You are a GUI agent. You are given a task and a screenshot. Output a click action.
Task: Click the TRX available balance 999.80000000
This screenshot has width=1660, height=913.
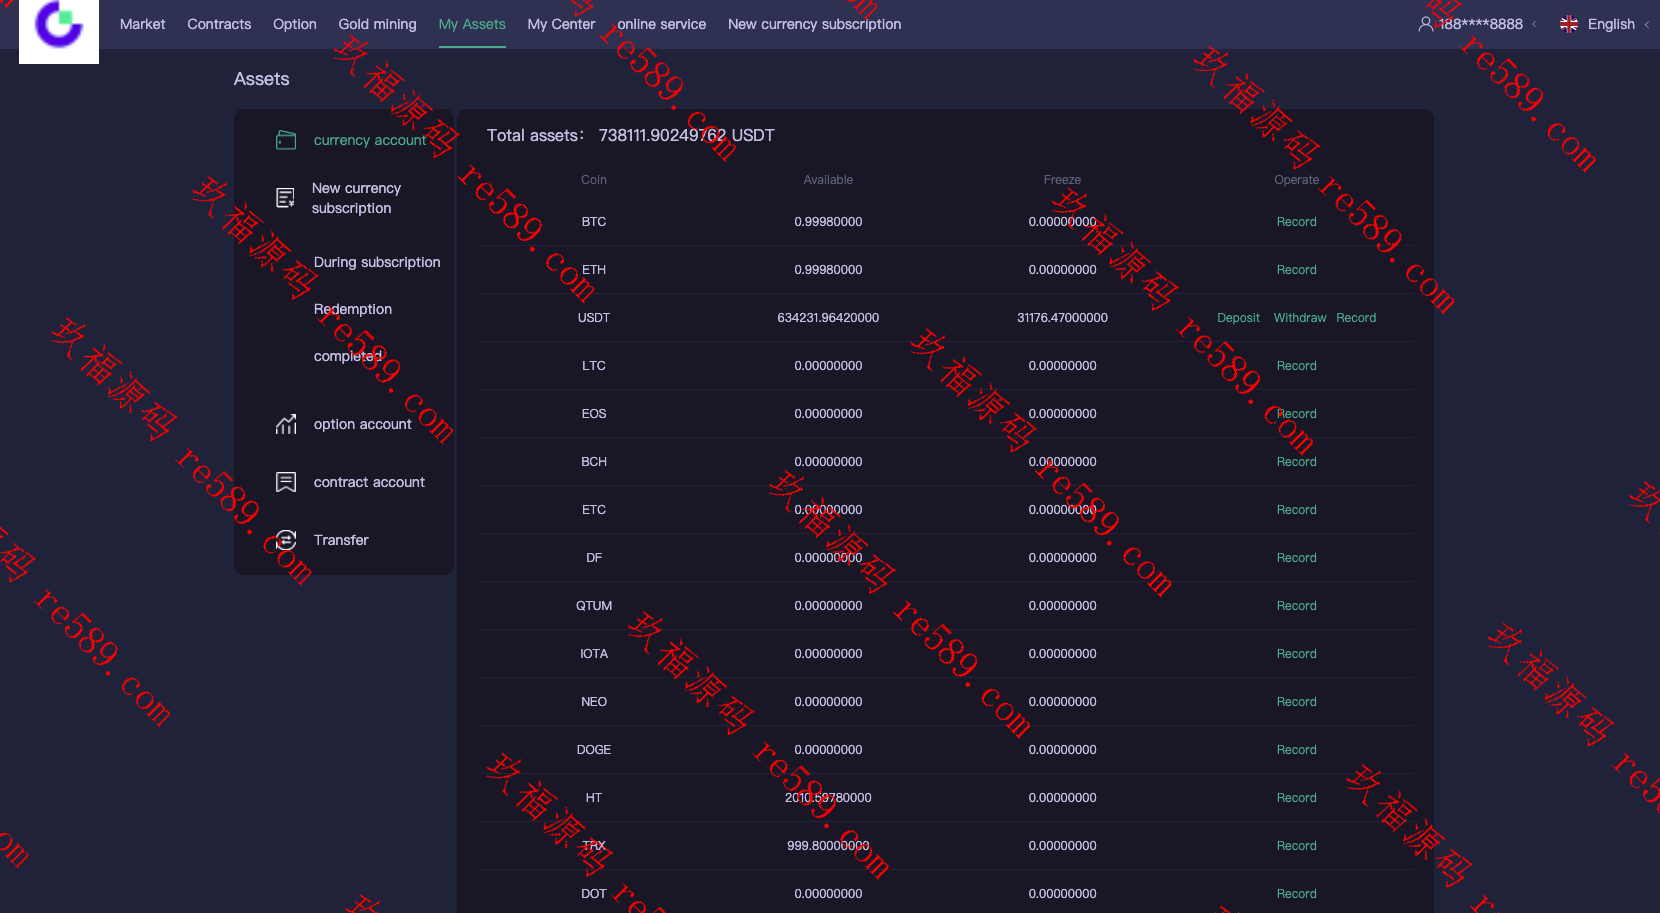coord(828,846)
